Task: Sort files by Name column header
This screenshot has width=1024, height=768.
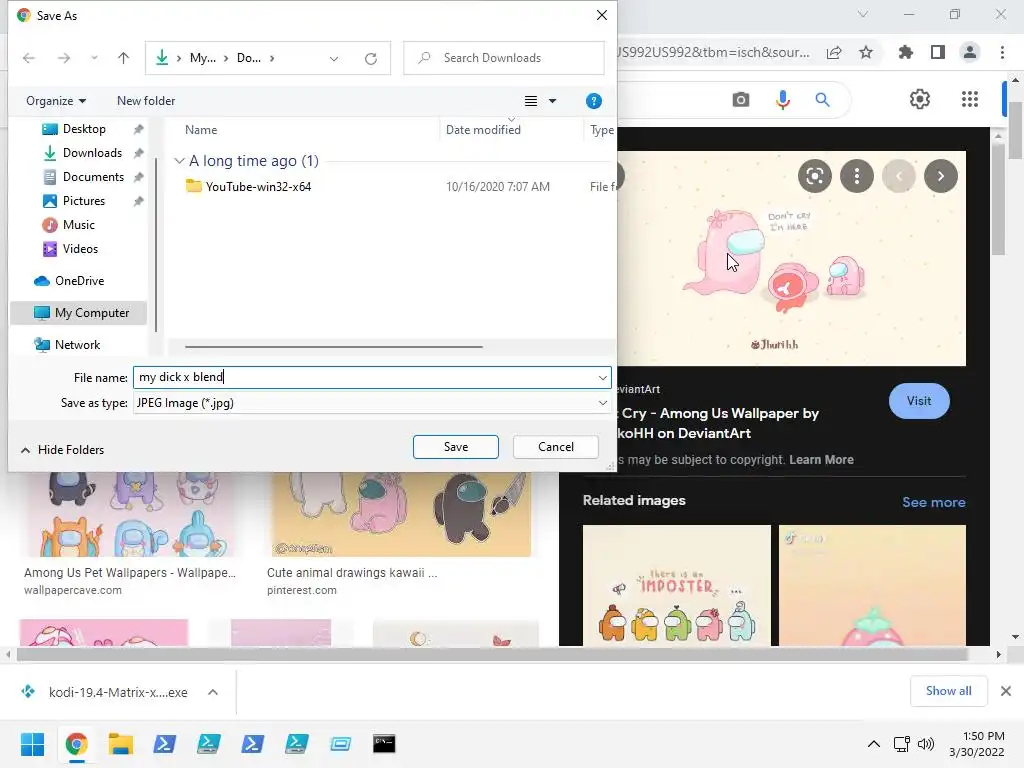Action: (x=201, y=130)
